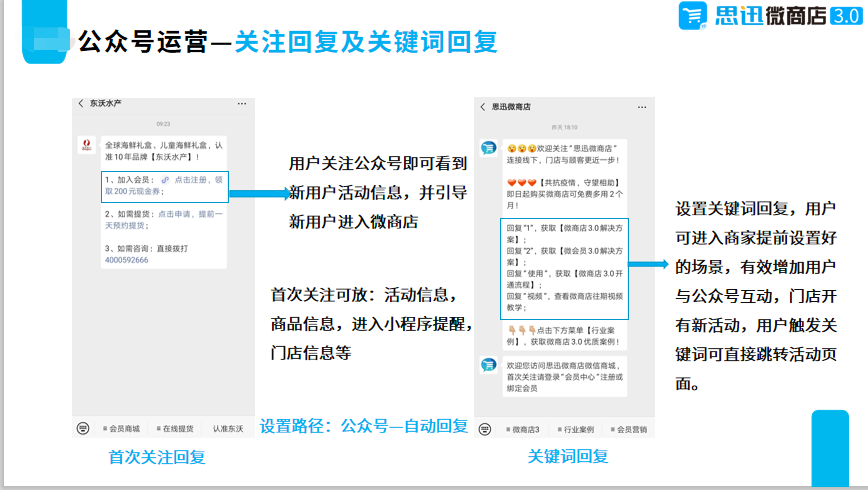Tap phone number 4000592666
The width and height of the screenshot is (868, 490).
(x=127, y=260)
